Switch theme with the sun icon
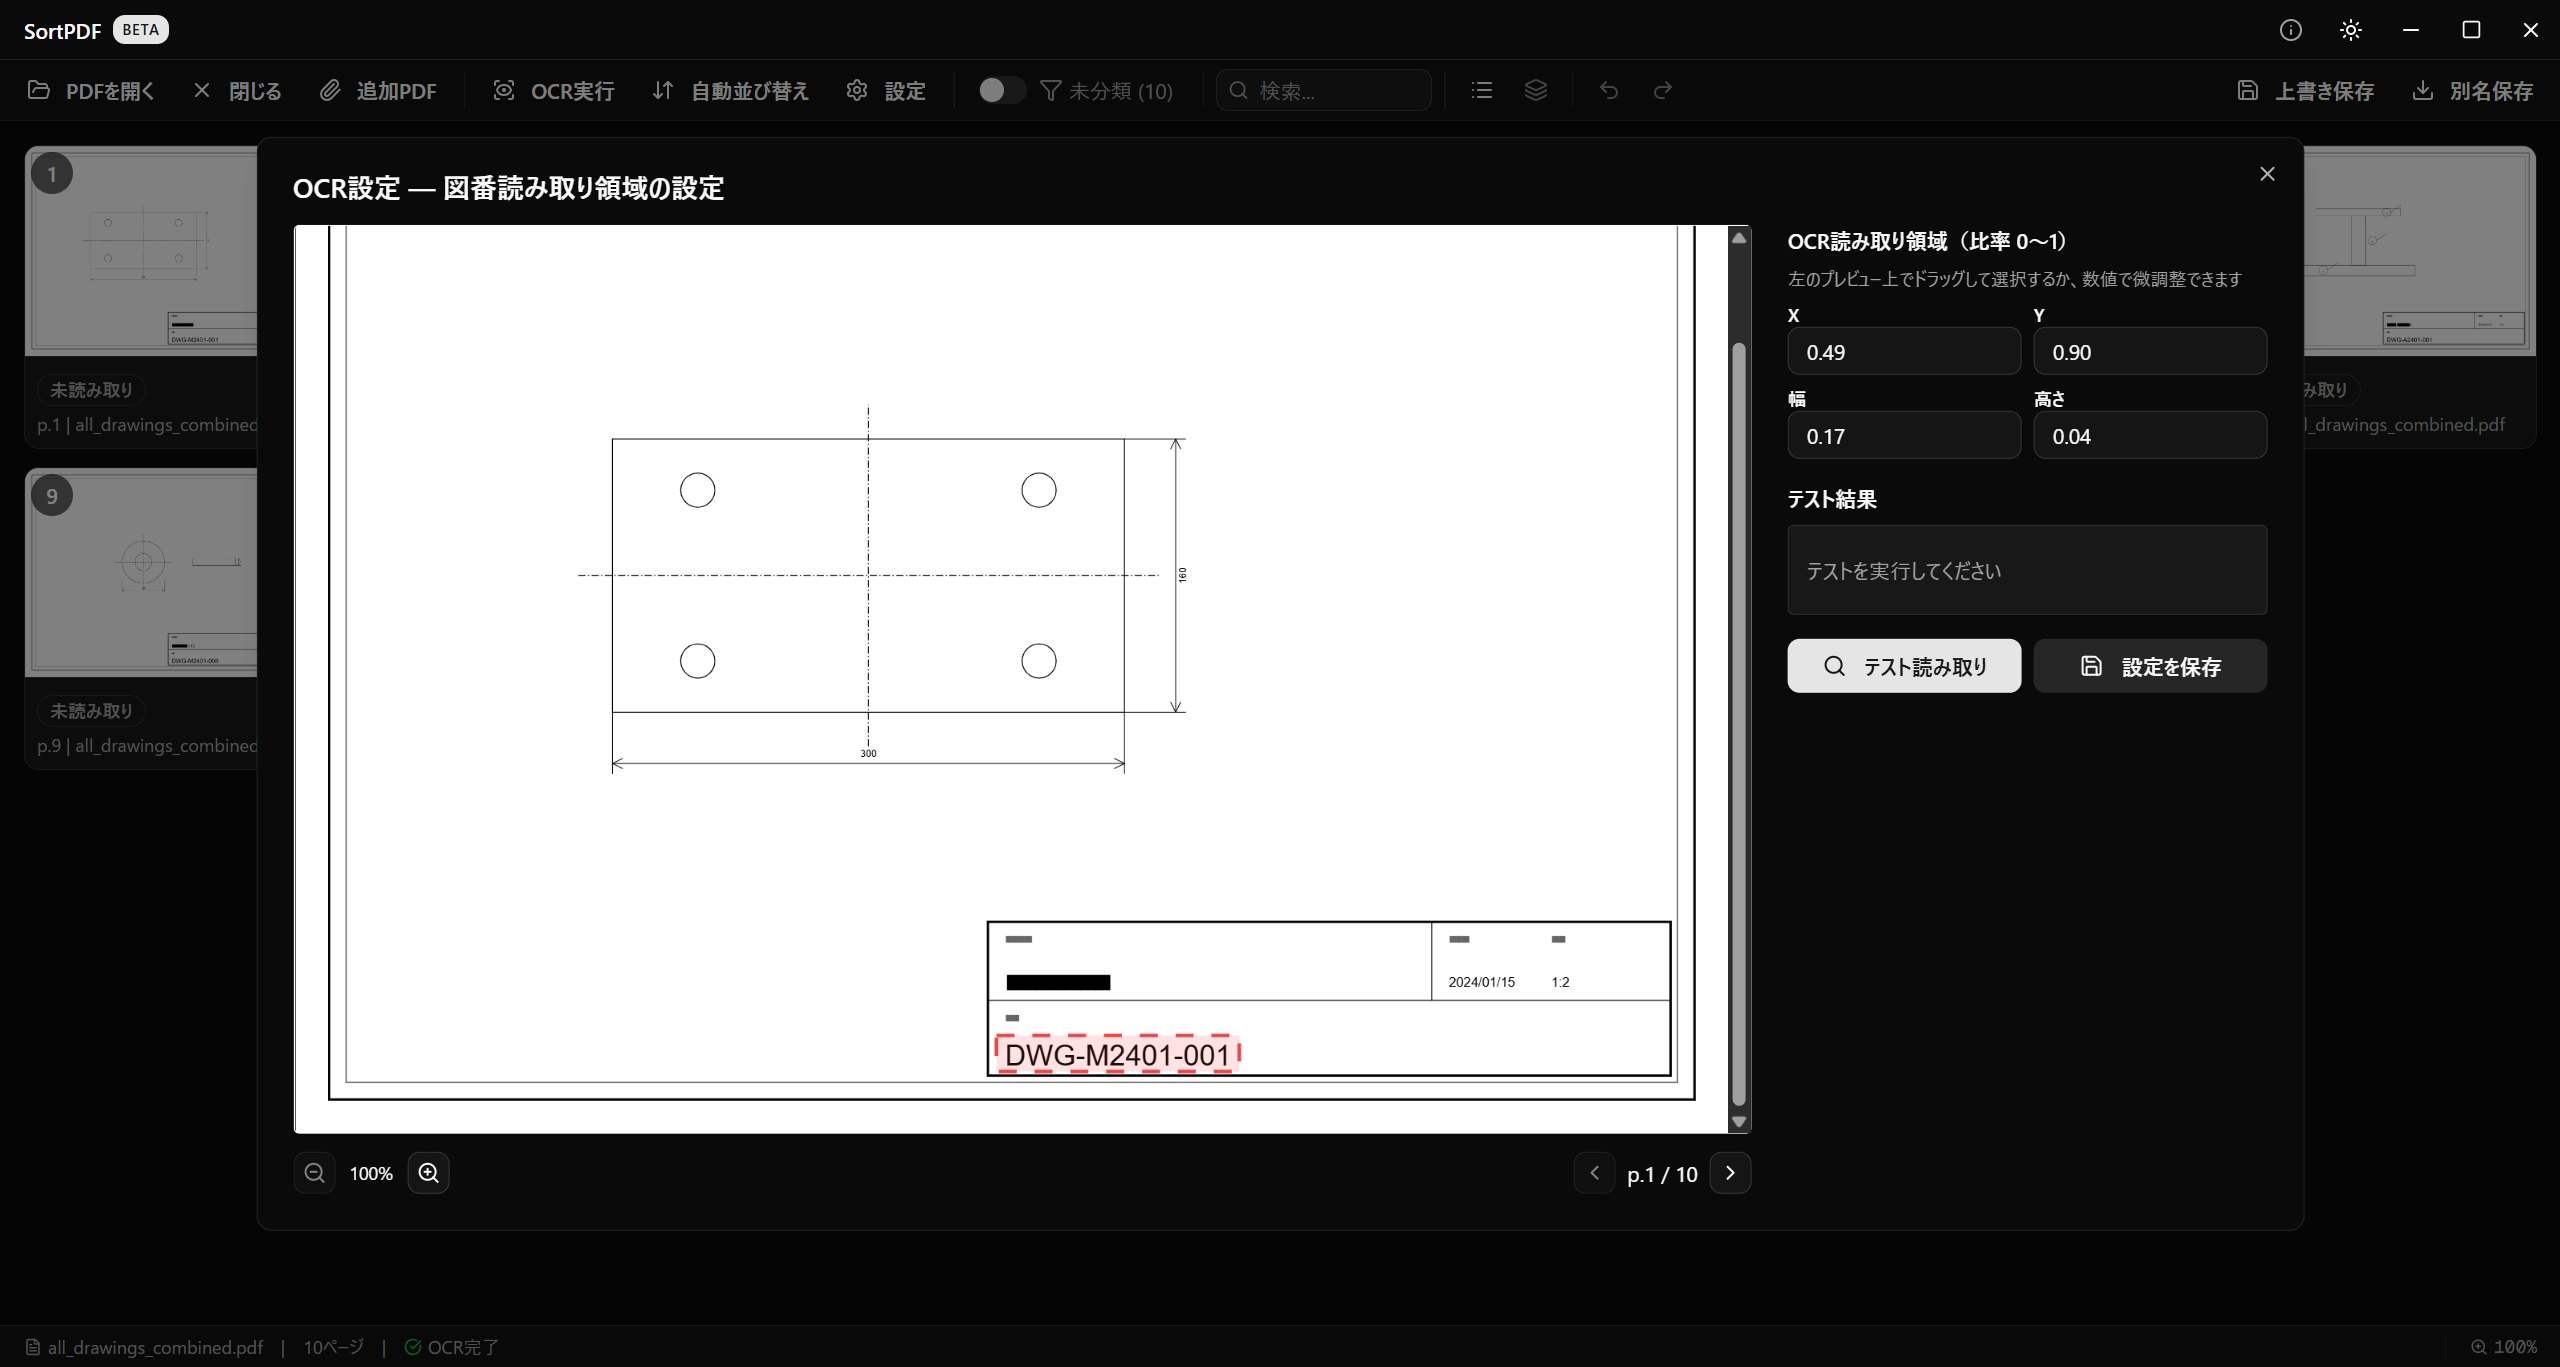 2350,30
